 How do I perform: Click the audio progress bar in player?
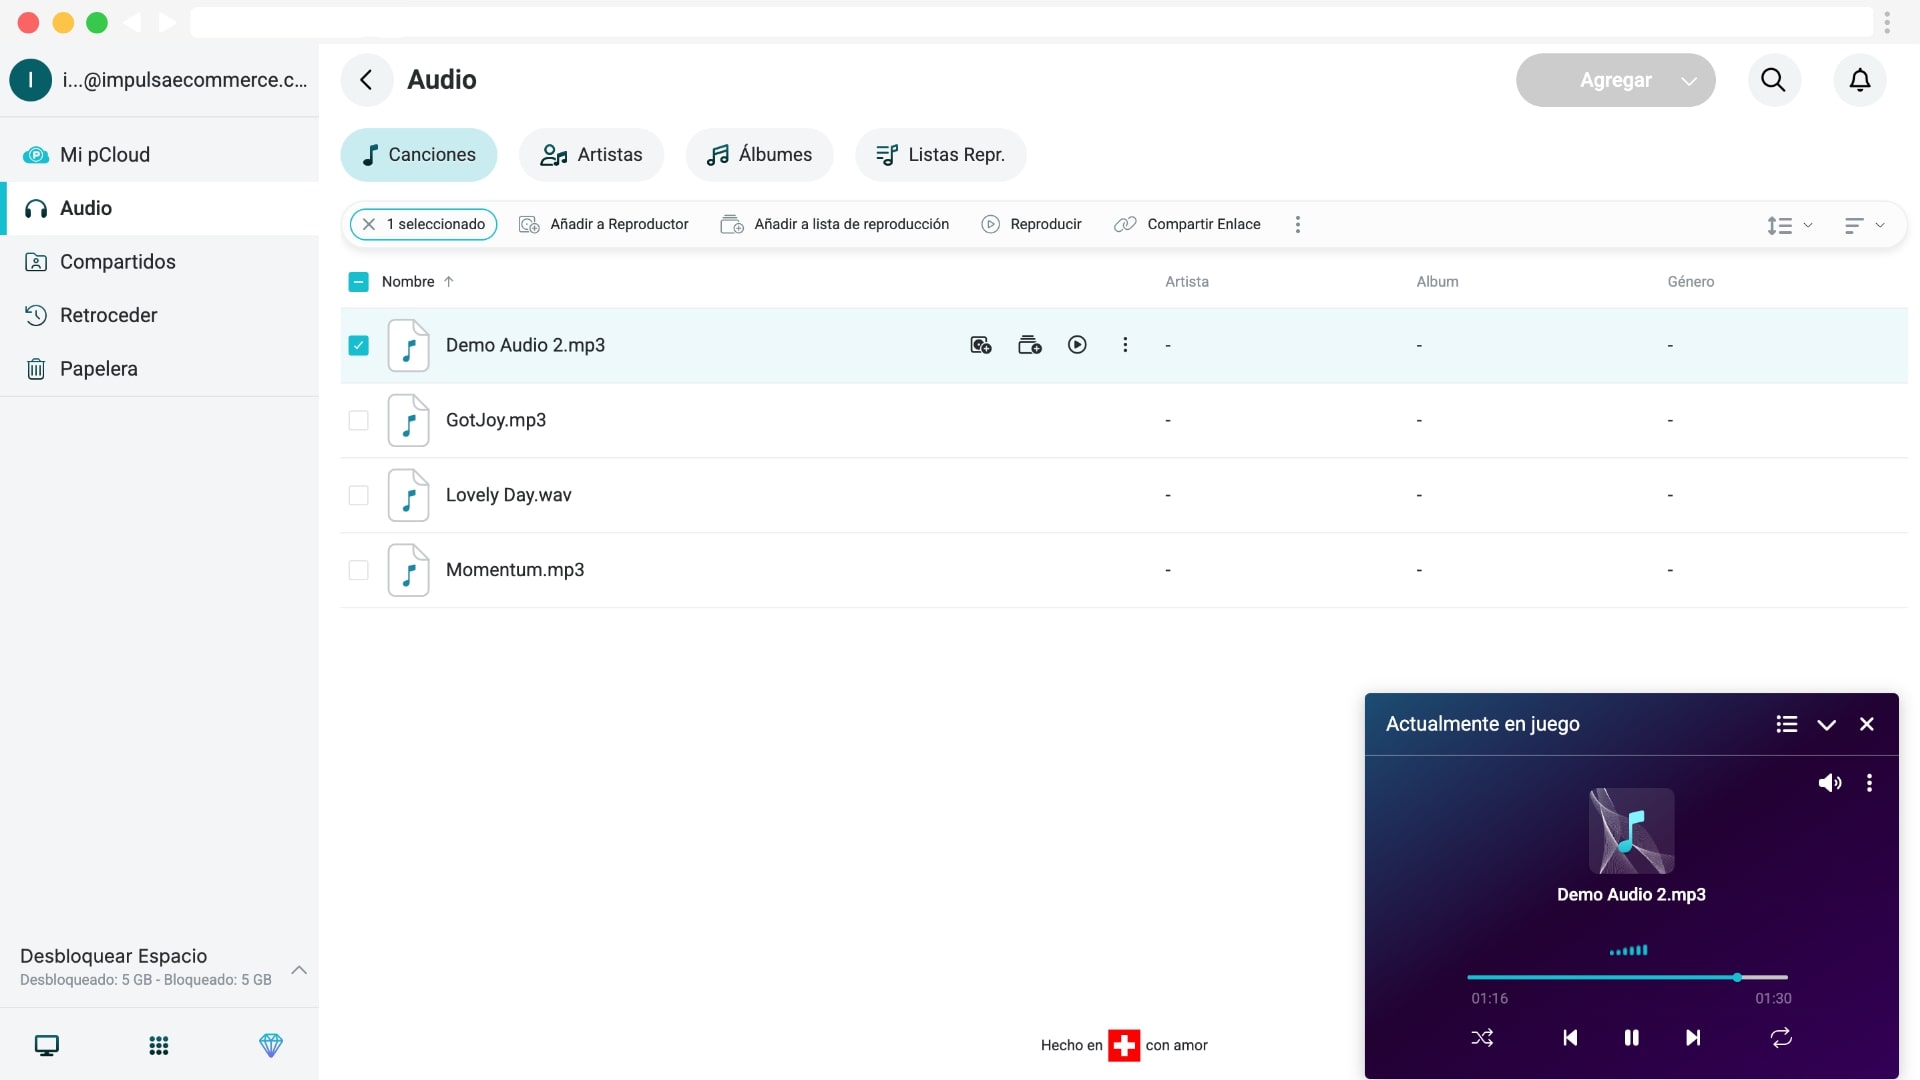[x=1626, y=977]
